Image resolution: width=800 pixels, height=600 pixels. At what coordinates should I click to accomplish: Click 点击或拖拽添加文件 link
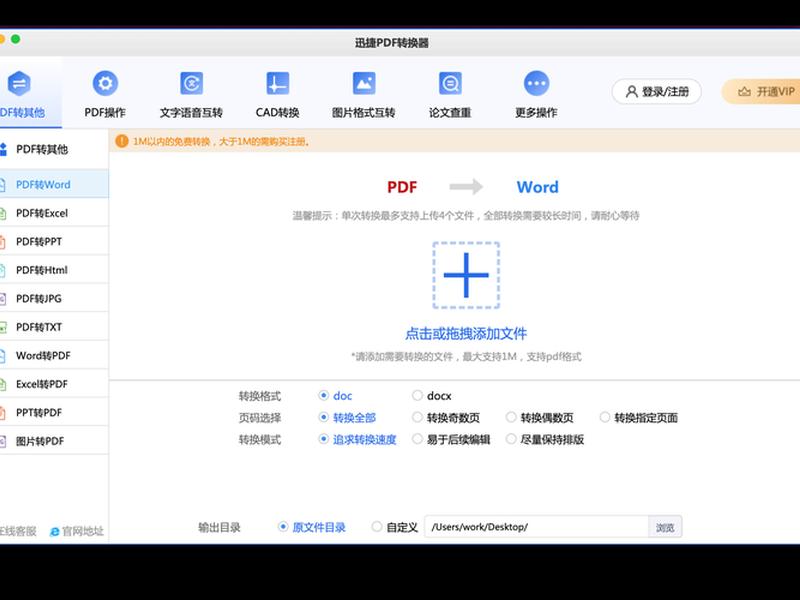tap(466, 334)
